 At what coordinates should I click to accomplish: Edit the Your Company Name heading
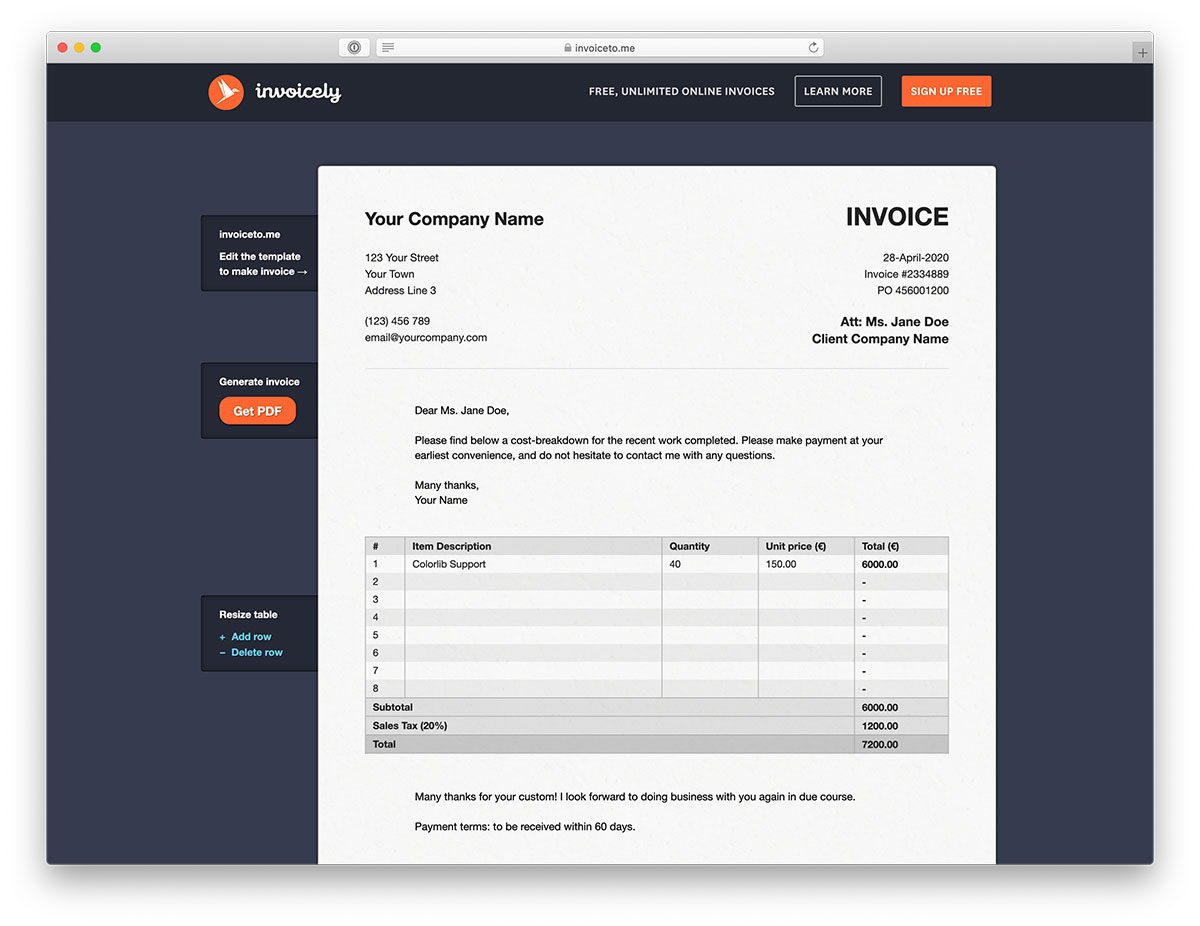point(454,219)
